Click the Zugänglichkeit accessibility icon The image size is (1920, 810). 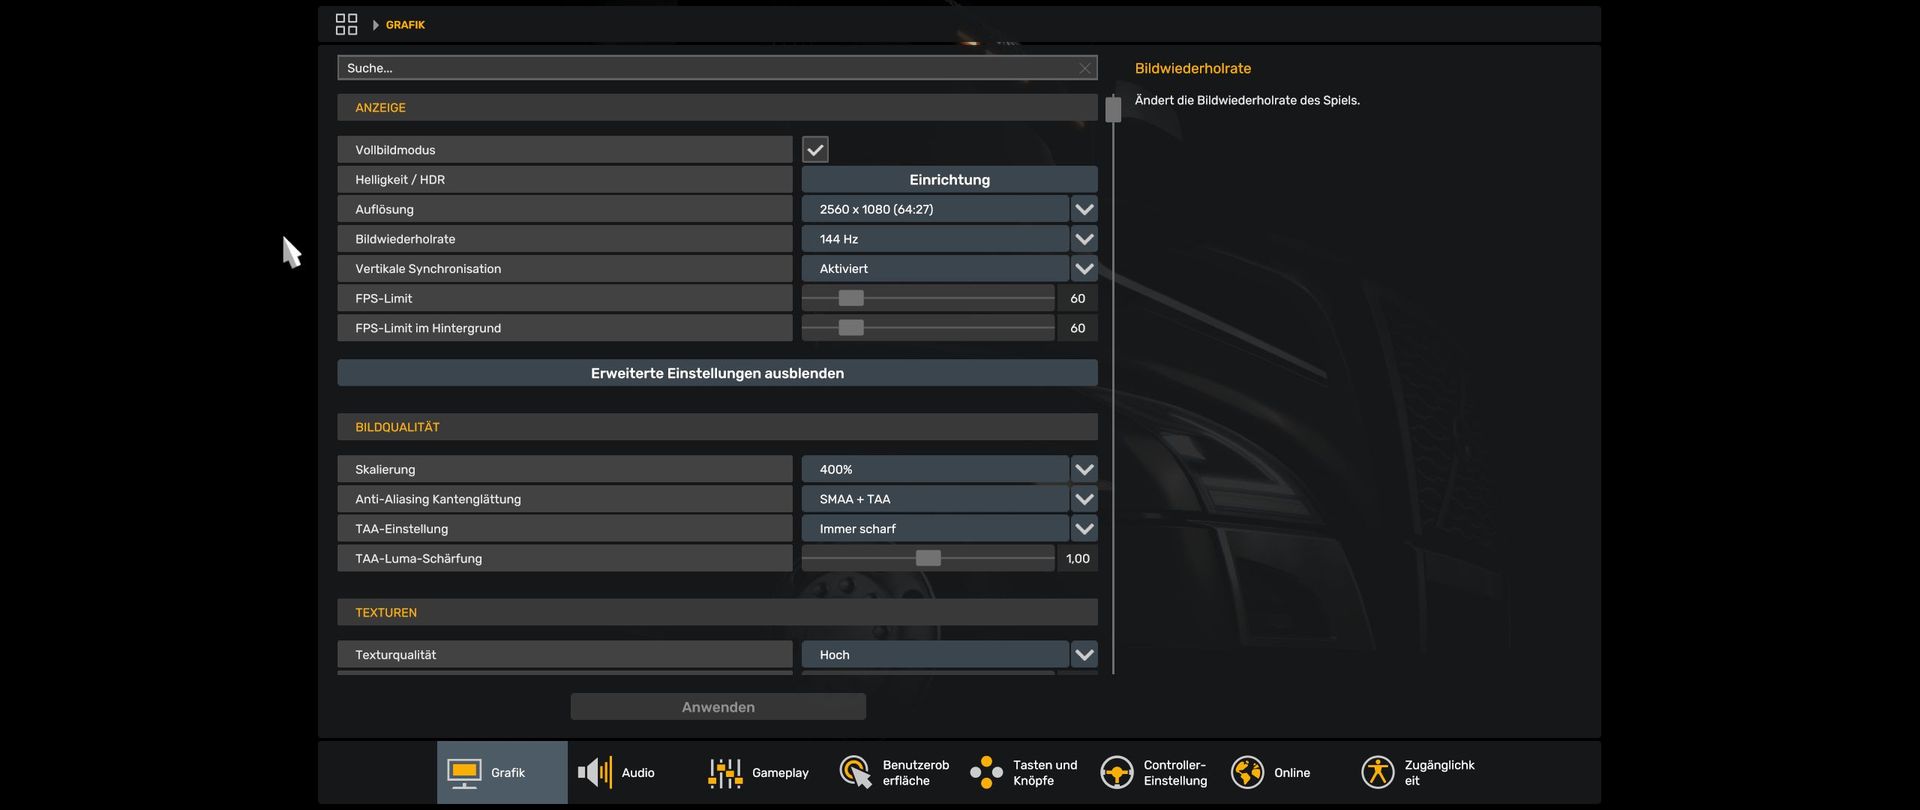click(1378, 773)
